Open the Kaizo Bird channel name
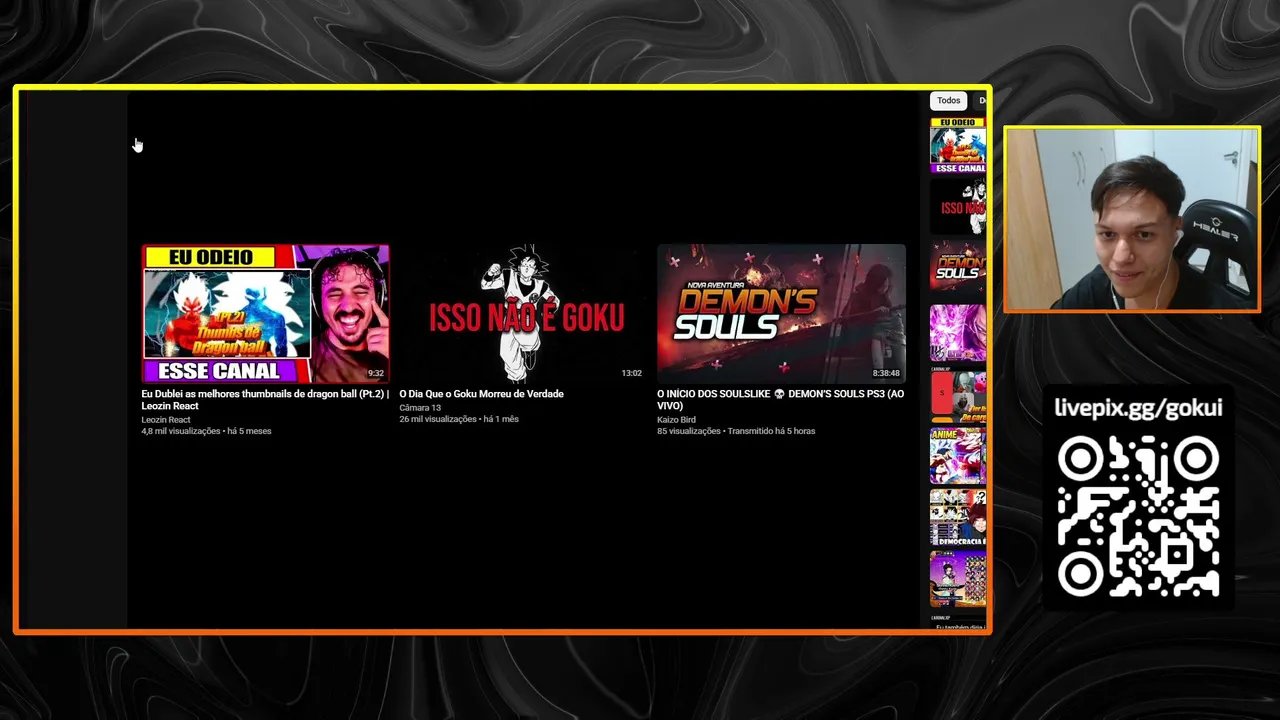The height and width of the screenshot is (720, 1280). coord(676,420)
